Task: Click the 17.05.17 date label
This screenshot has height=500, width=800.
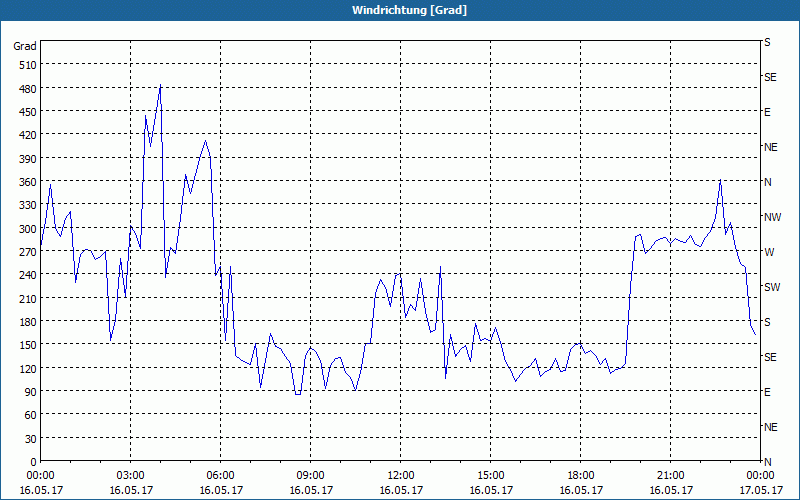Action: [761, 490]
